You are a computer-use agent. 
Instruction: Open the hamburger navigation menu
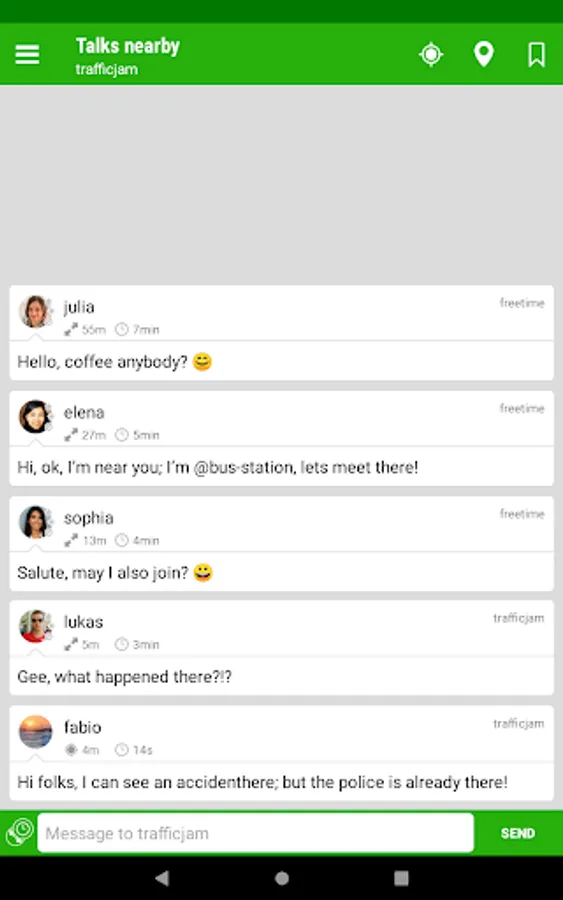pyautogui.click(x=27, y=55)
